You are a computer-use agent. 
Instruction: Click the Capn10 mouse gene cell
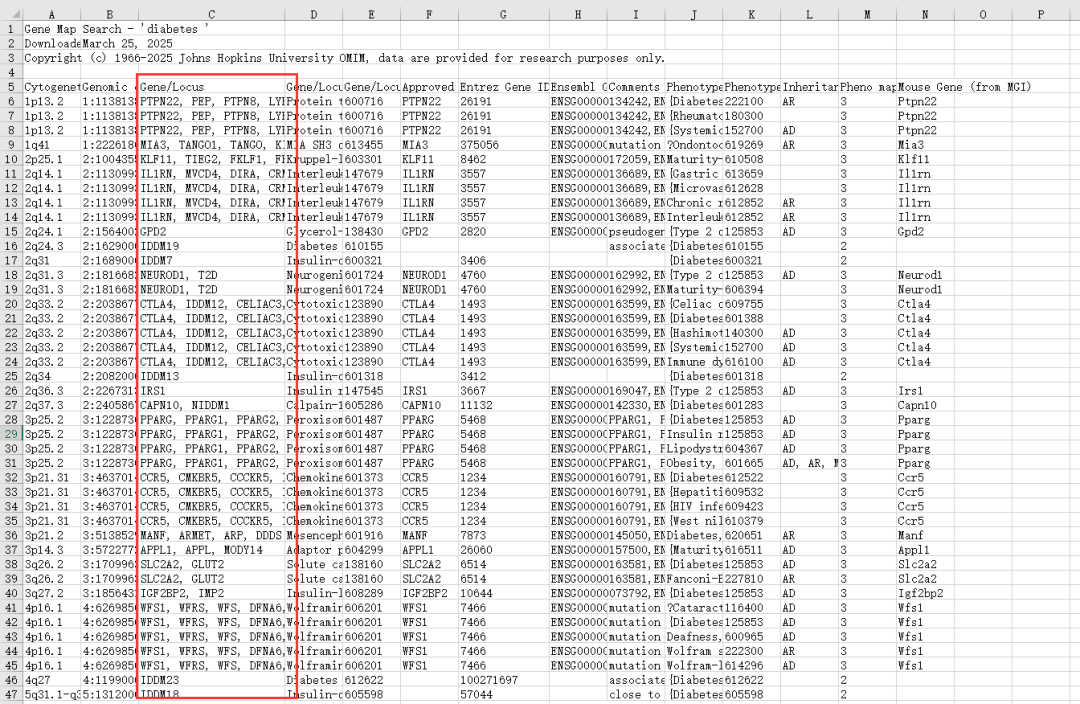point(916,405)
